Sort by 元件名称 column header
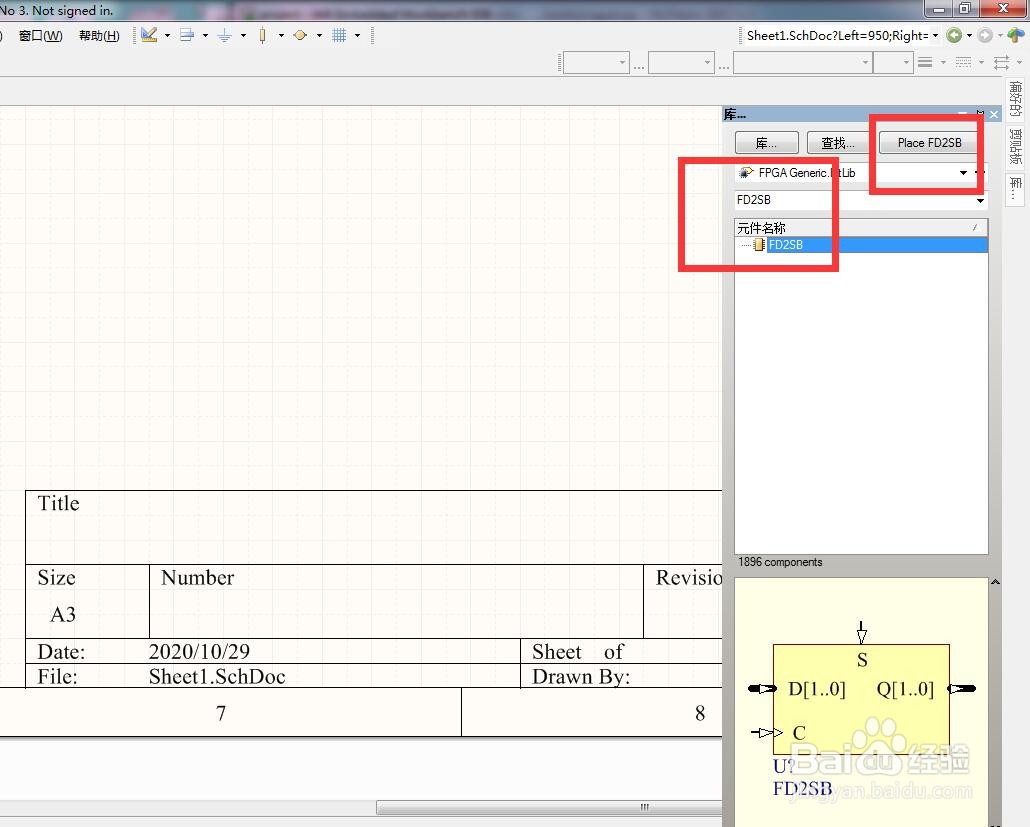The image size is (1030, 827). pos(861,228)
